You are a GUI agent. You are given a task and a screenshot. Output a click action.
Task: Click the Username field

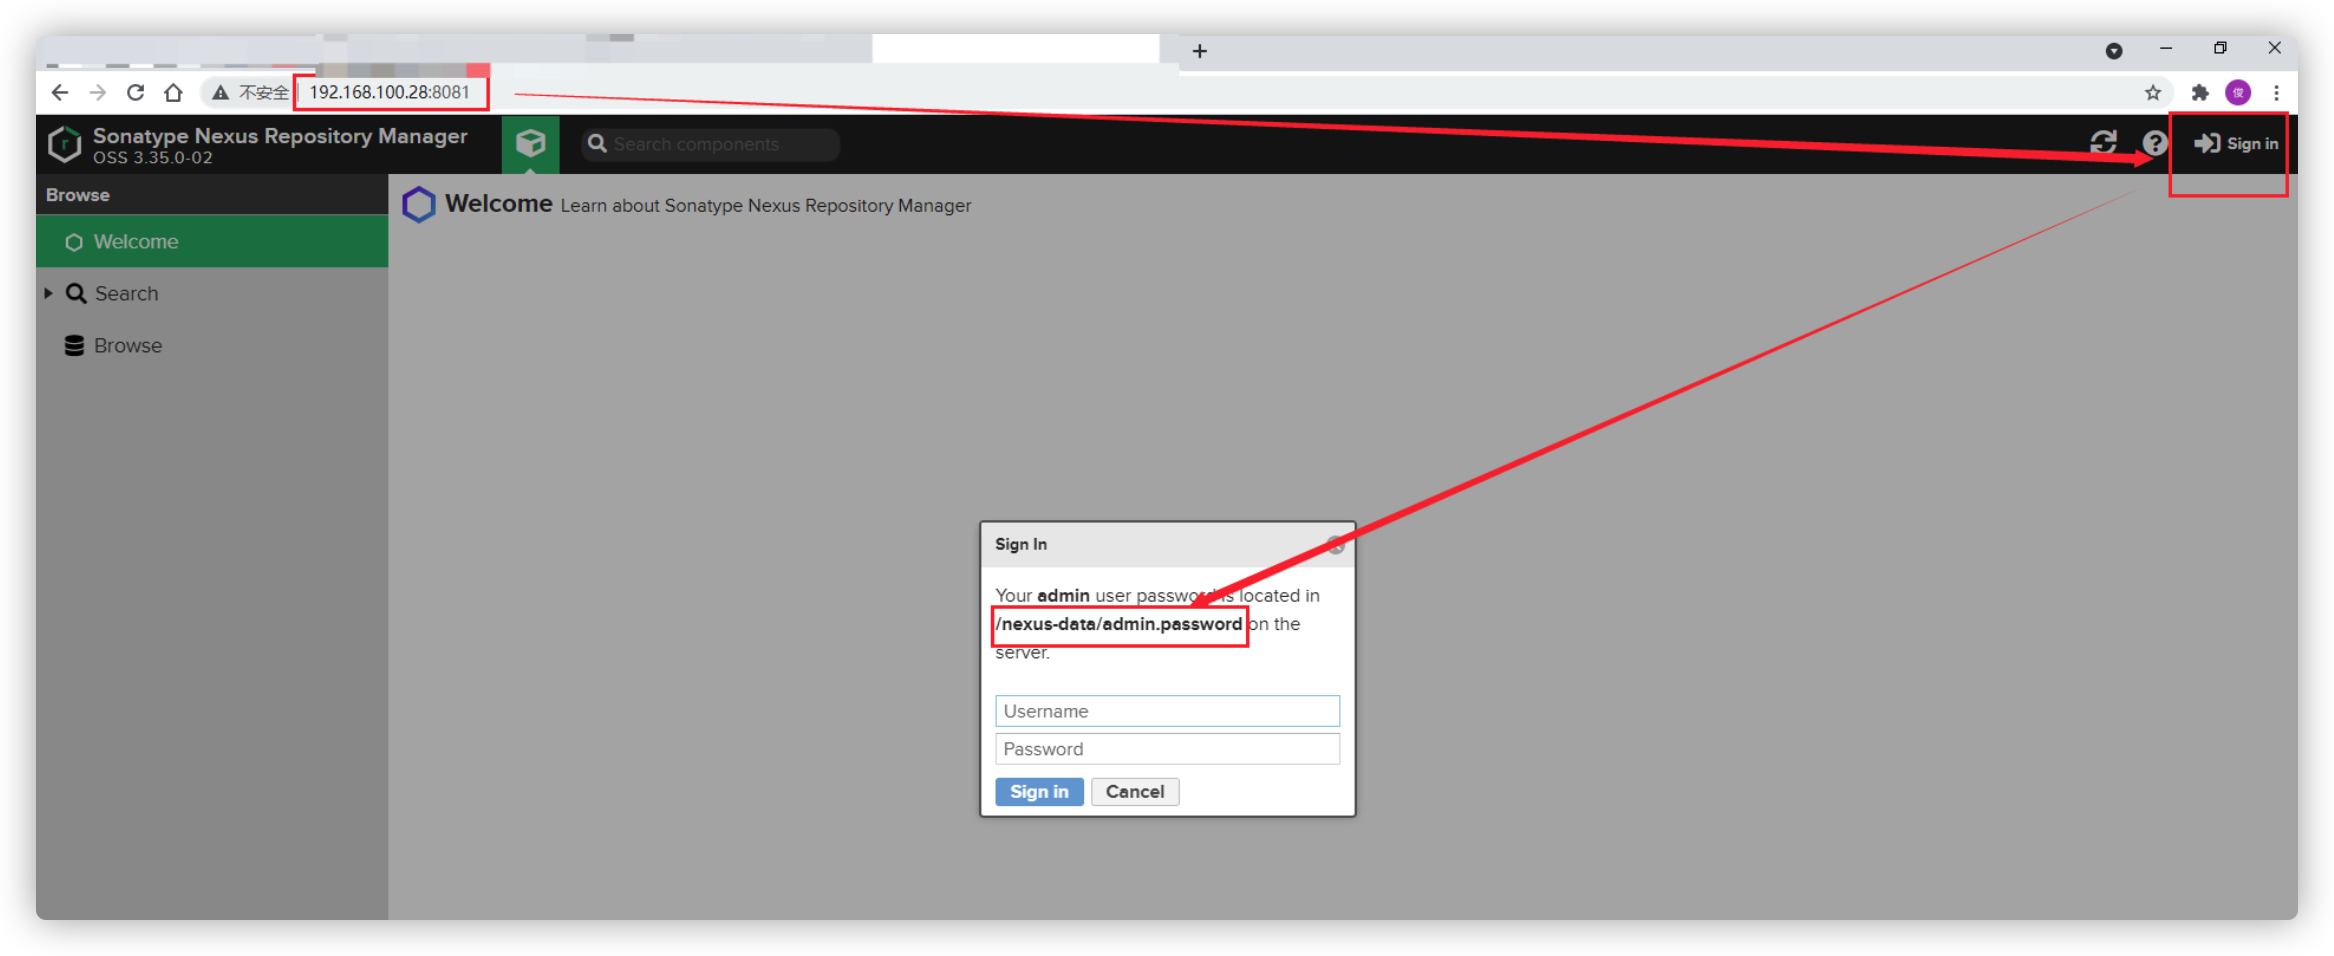click(x=1167, y=711)
